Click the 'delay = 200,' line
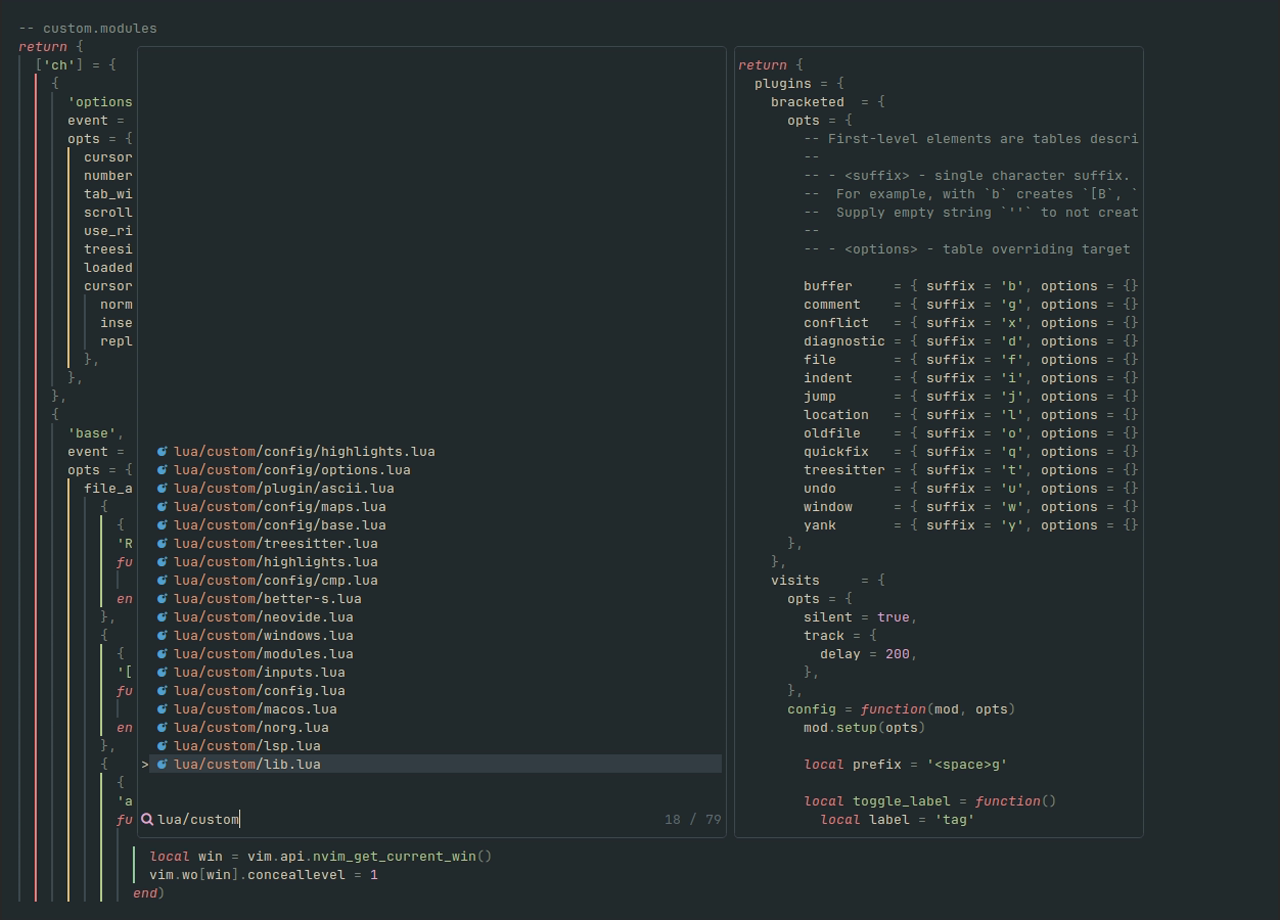The width and height of the screenshot is (1280, 920). [869, 654]
